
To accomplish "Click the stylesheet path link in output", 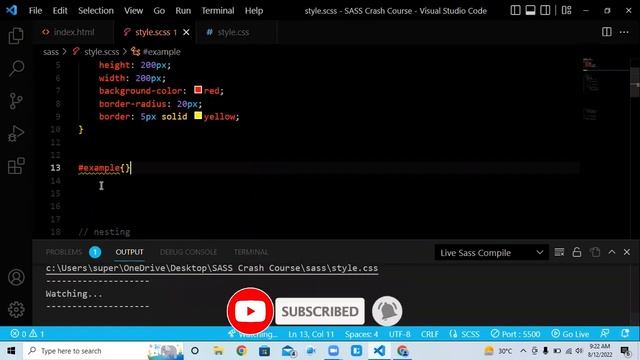I will pyautogui.click(x=212, y=268).
